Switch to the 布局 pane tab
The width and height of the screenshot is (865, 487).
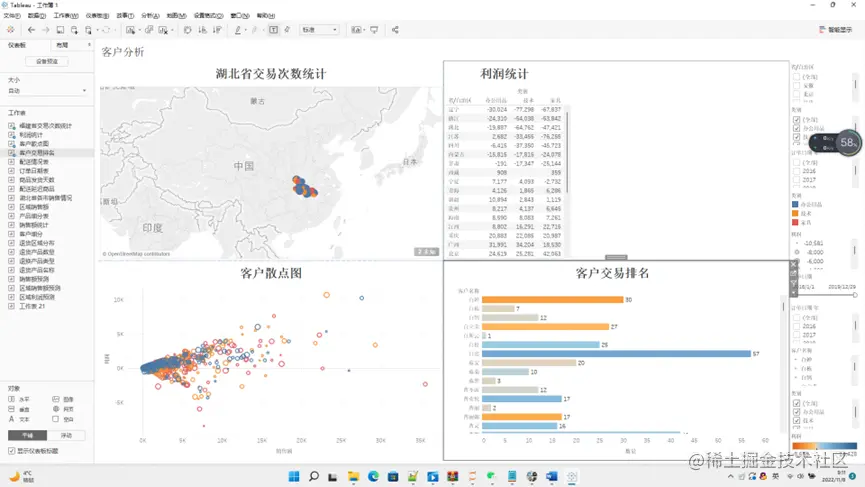click(x=62, y=45)
